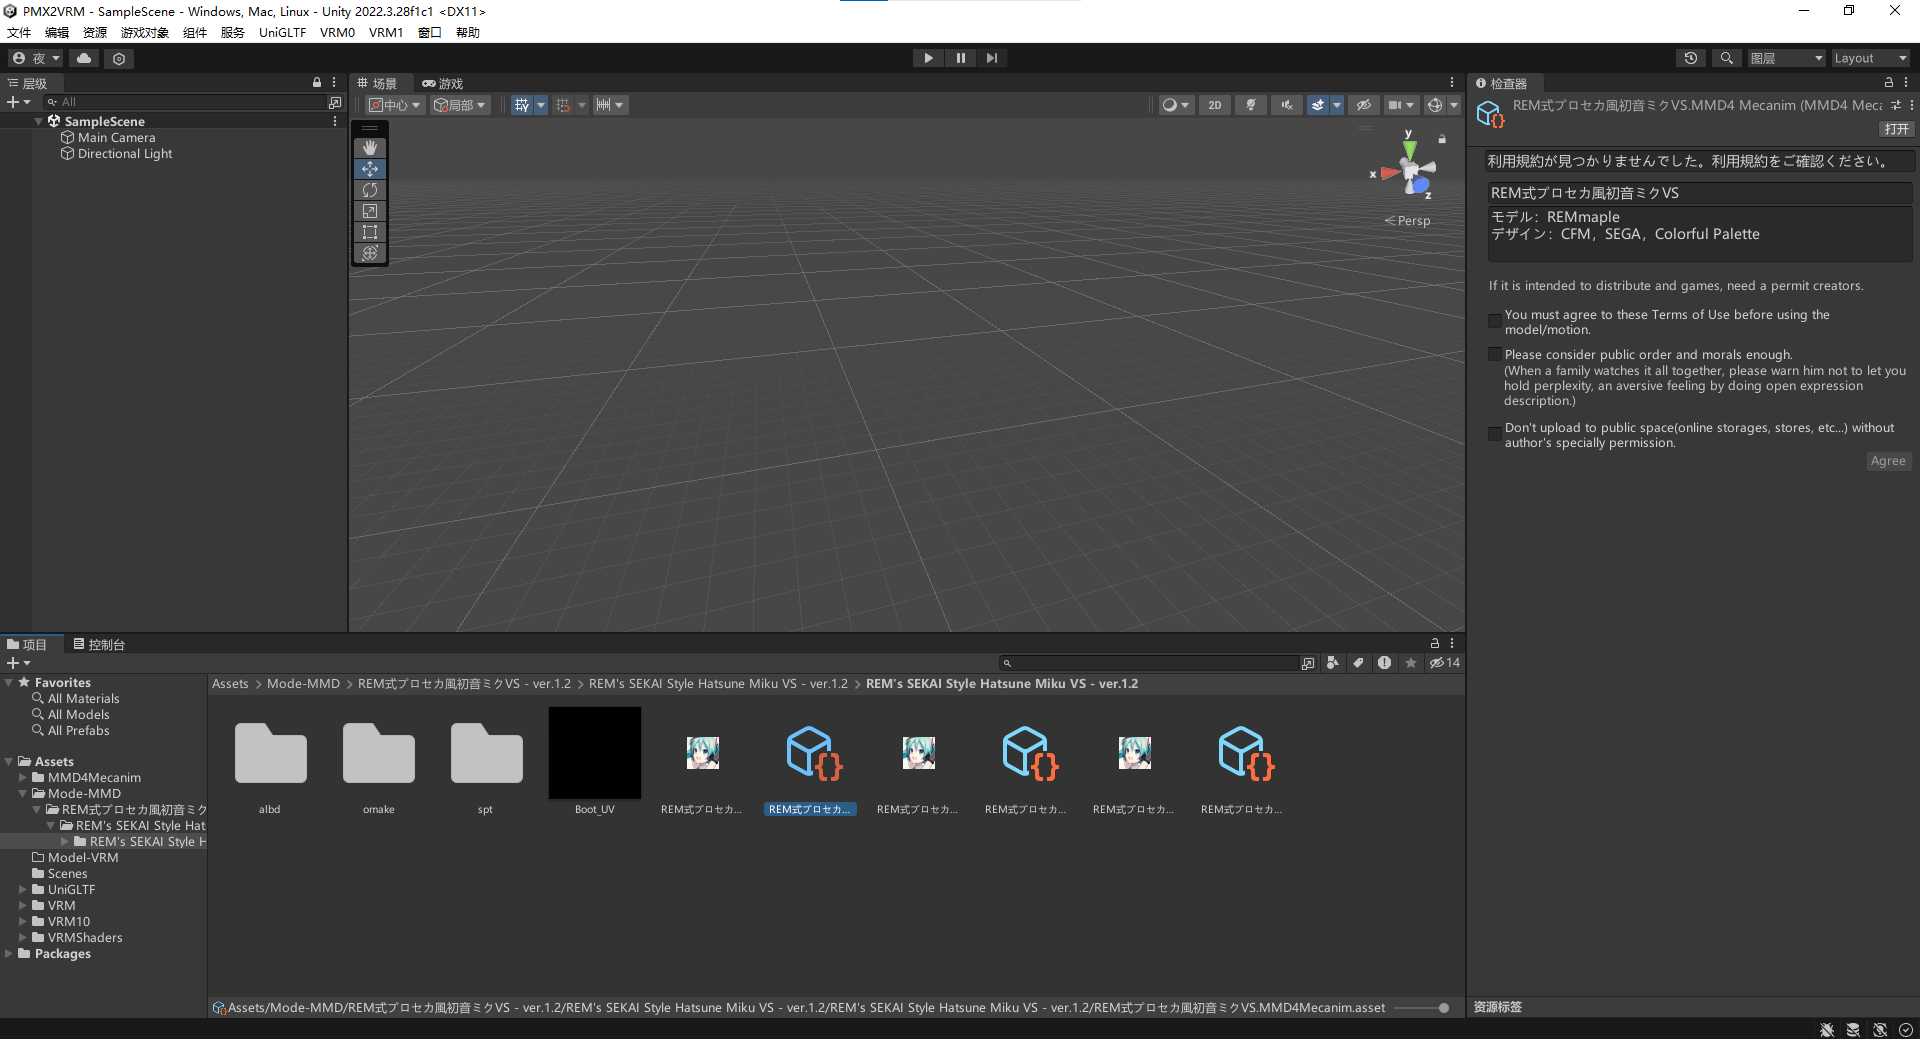This screenshot has height=1039, width=1920.
Task: Open the UniGLTF menu
Action: tap(282, 33)
